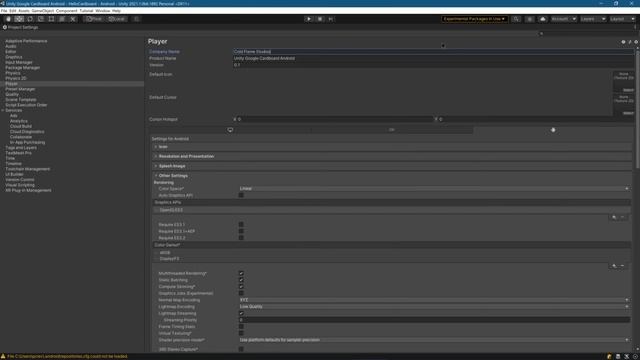Click the Product Name input field

(x=434, y=58)
